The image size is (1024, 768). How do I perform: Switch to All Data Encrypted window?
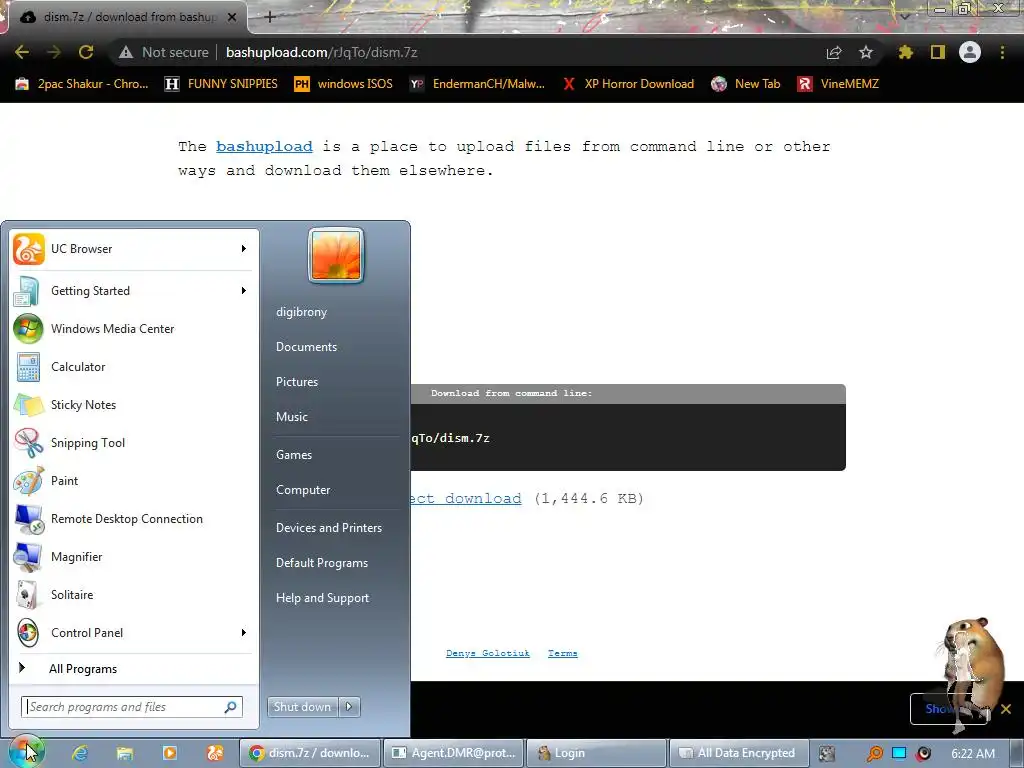(x=739, y=753)
